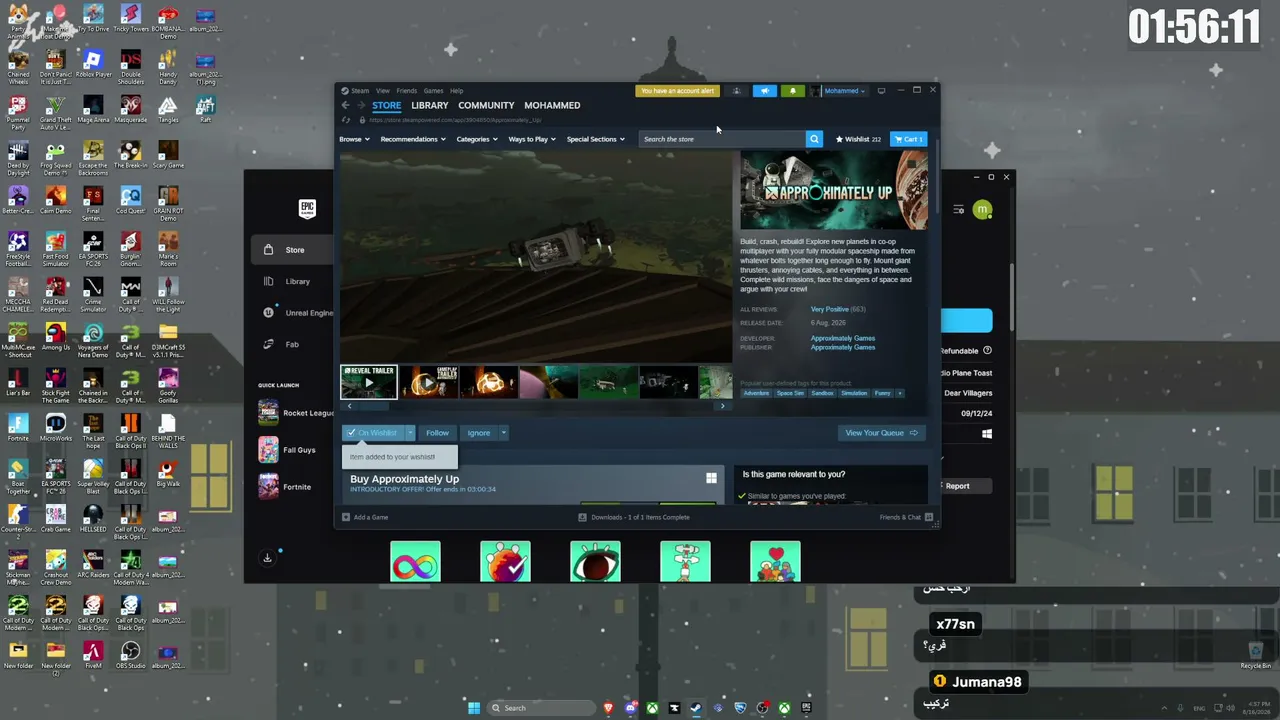Open the Recommendations dropdown
The height and width of the screenshot is (720, 1280).
click(412, 139)
